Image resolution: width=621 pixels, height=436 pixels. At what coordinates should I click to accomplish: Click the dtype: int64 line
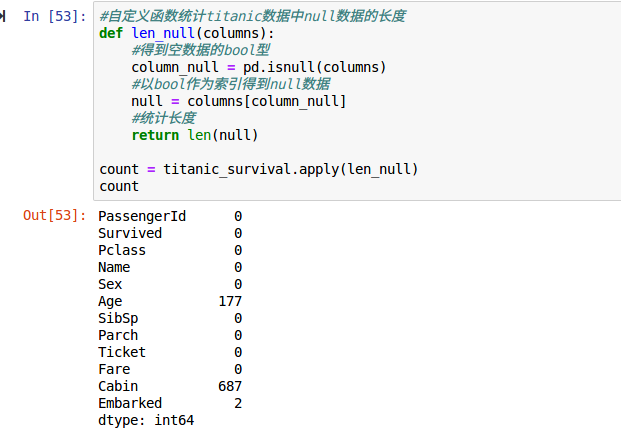pyautogui.click(x=146, y=421)
